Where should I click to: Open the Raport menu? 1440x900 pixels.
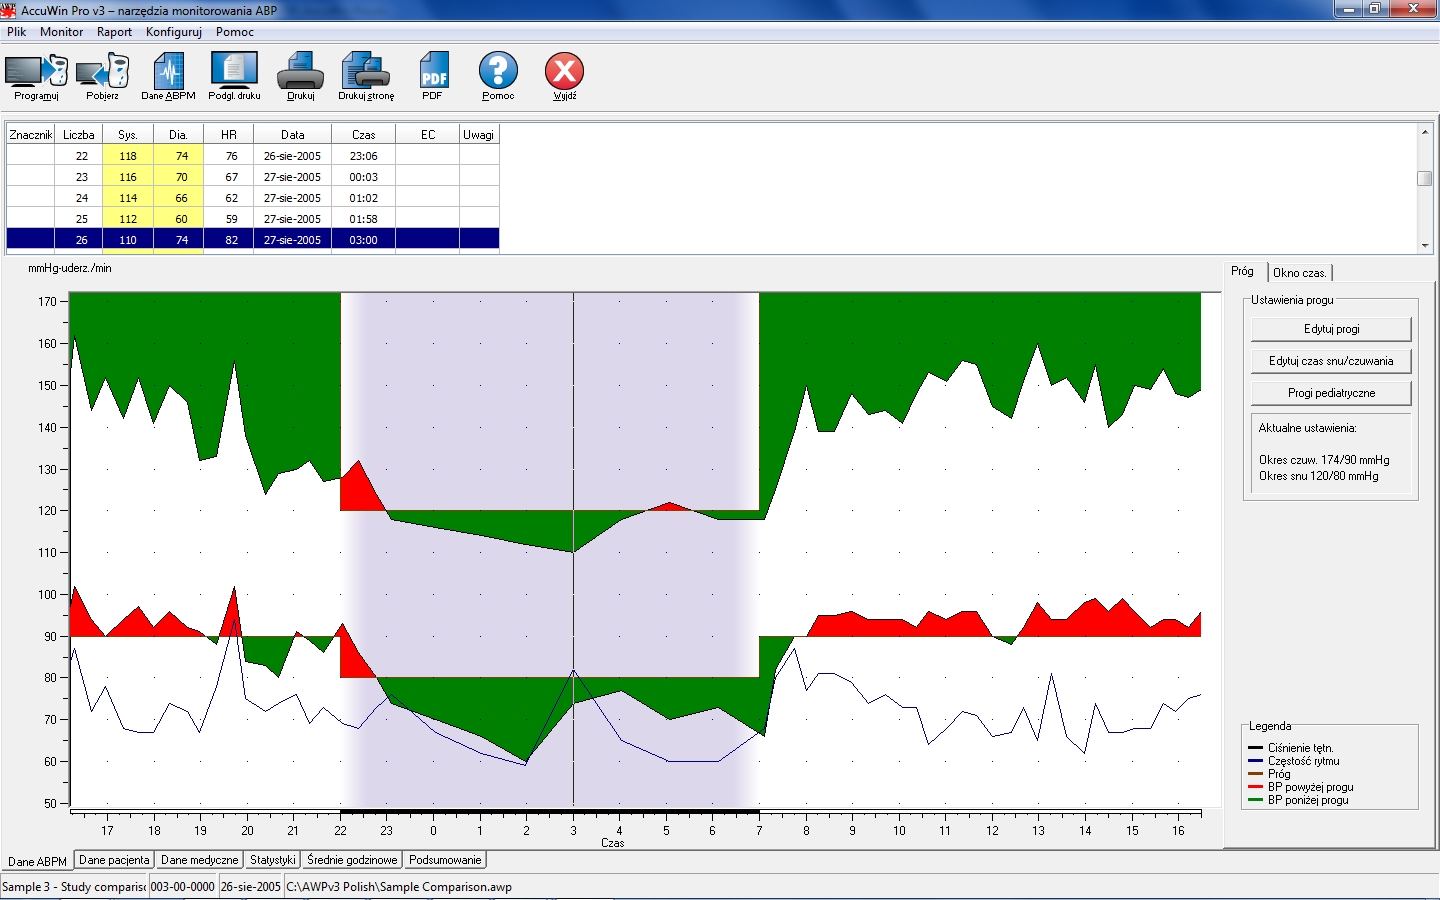pos(114,32)
